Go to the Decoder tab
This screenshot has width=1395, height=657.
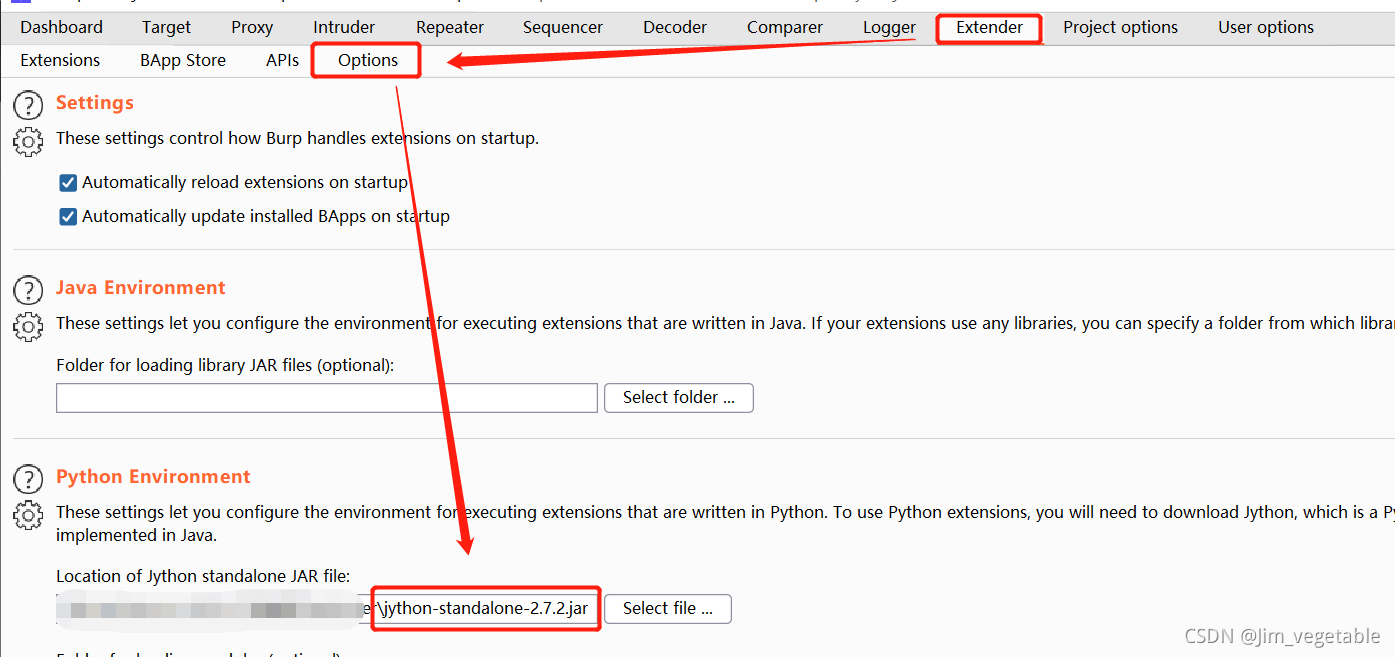tap(675, 27)
